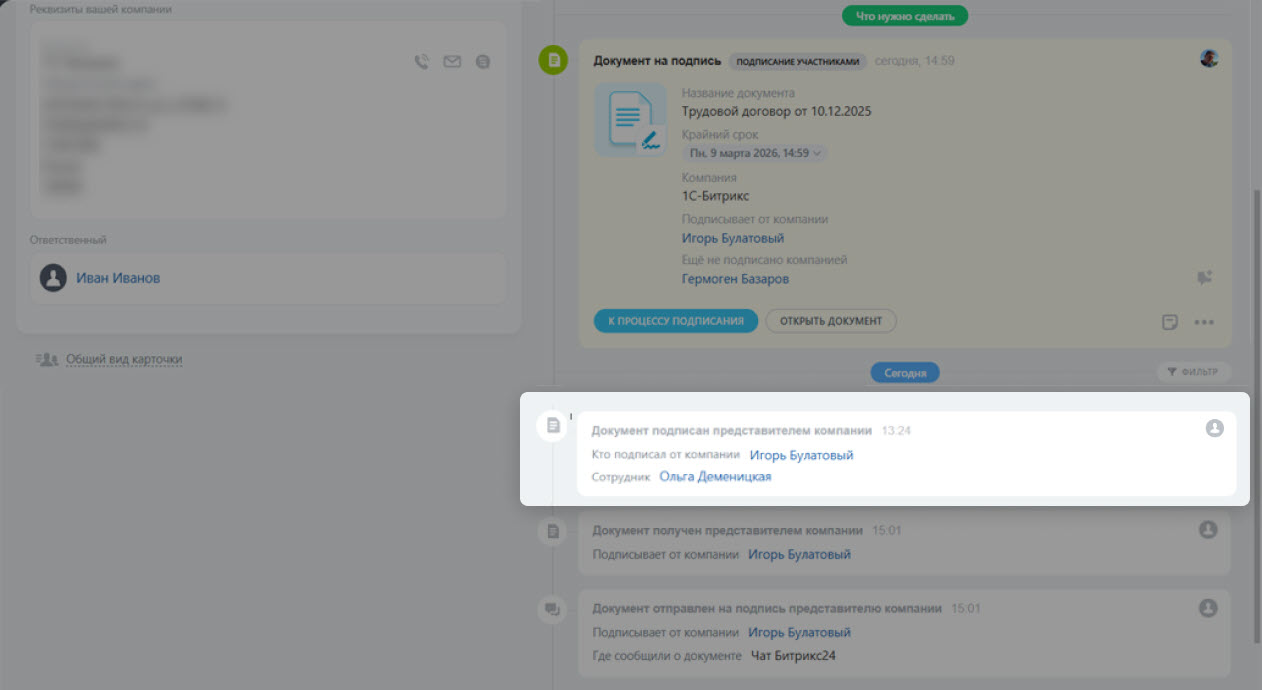1262x690 pixels.
Task: Click the chat-plus icon near Гермоген Базаров
Action: click(1204, 278)
